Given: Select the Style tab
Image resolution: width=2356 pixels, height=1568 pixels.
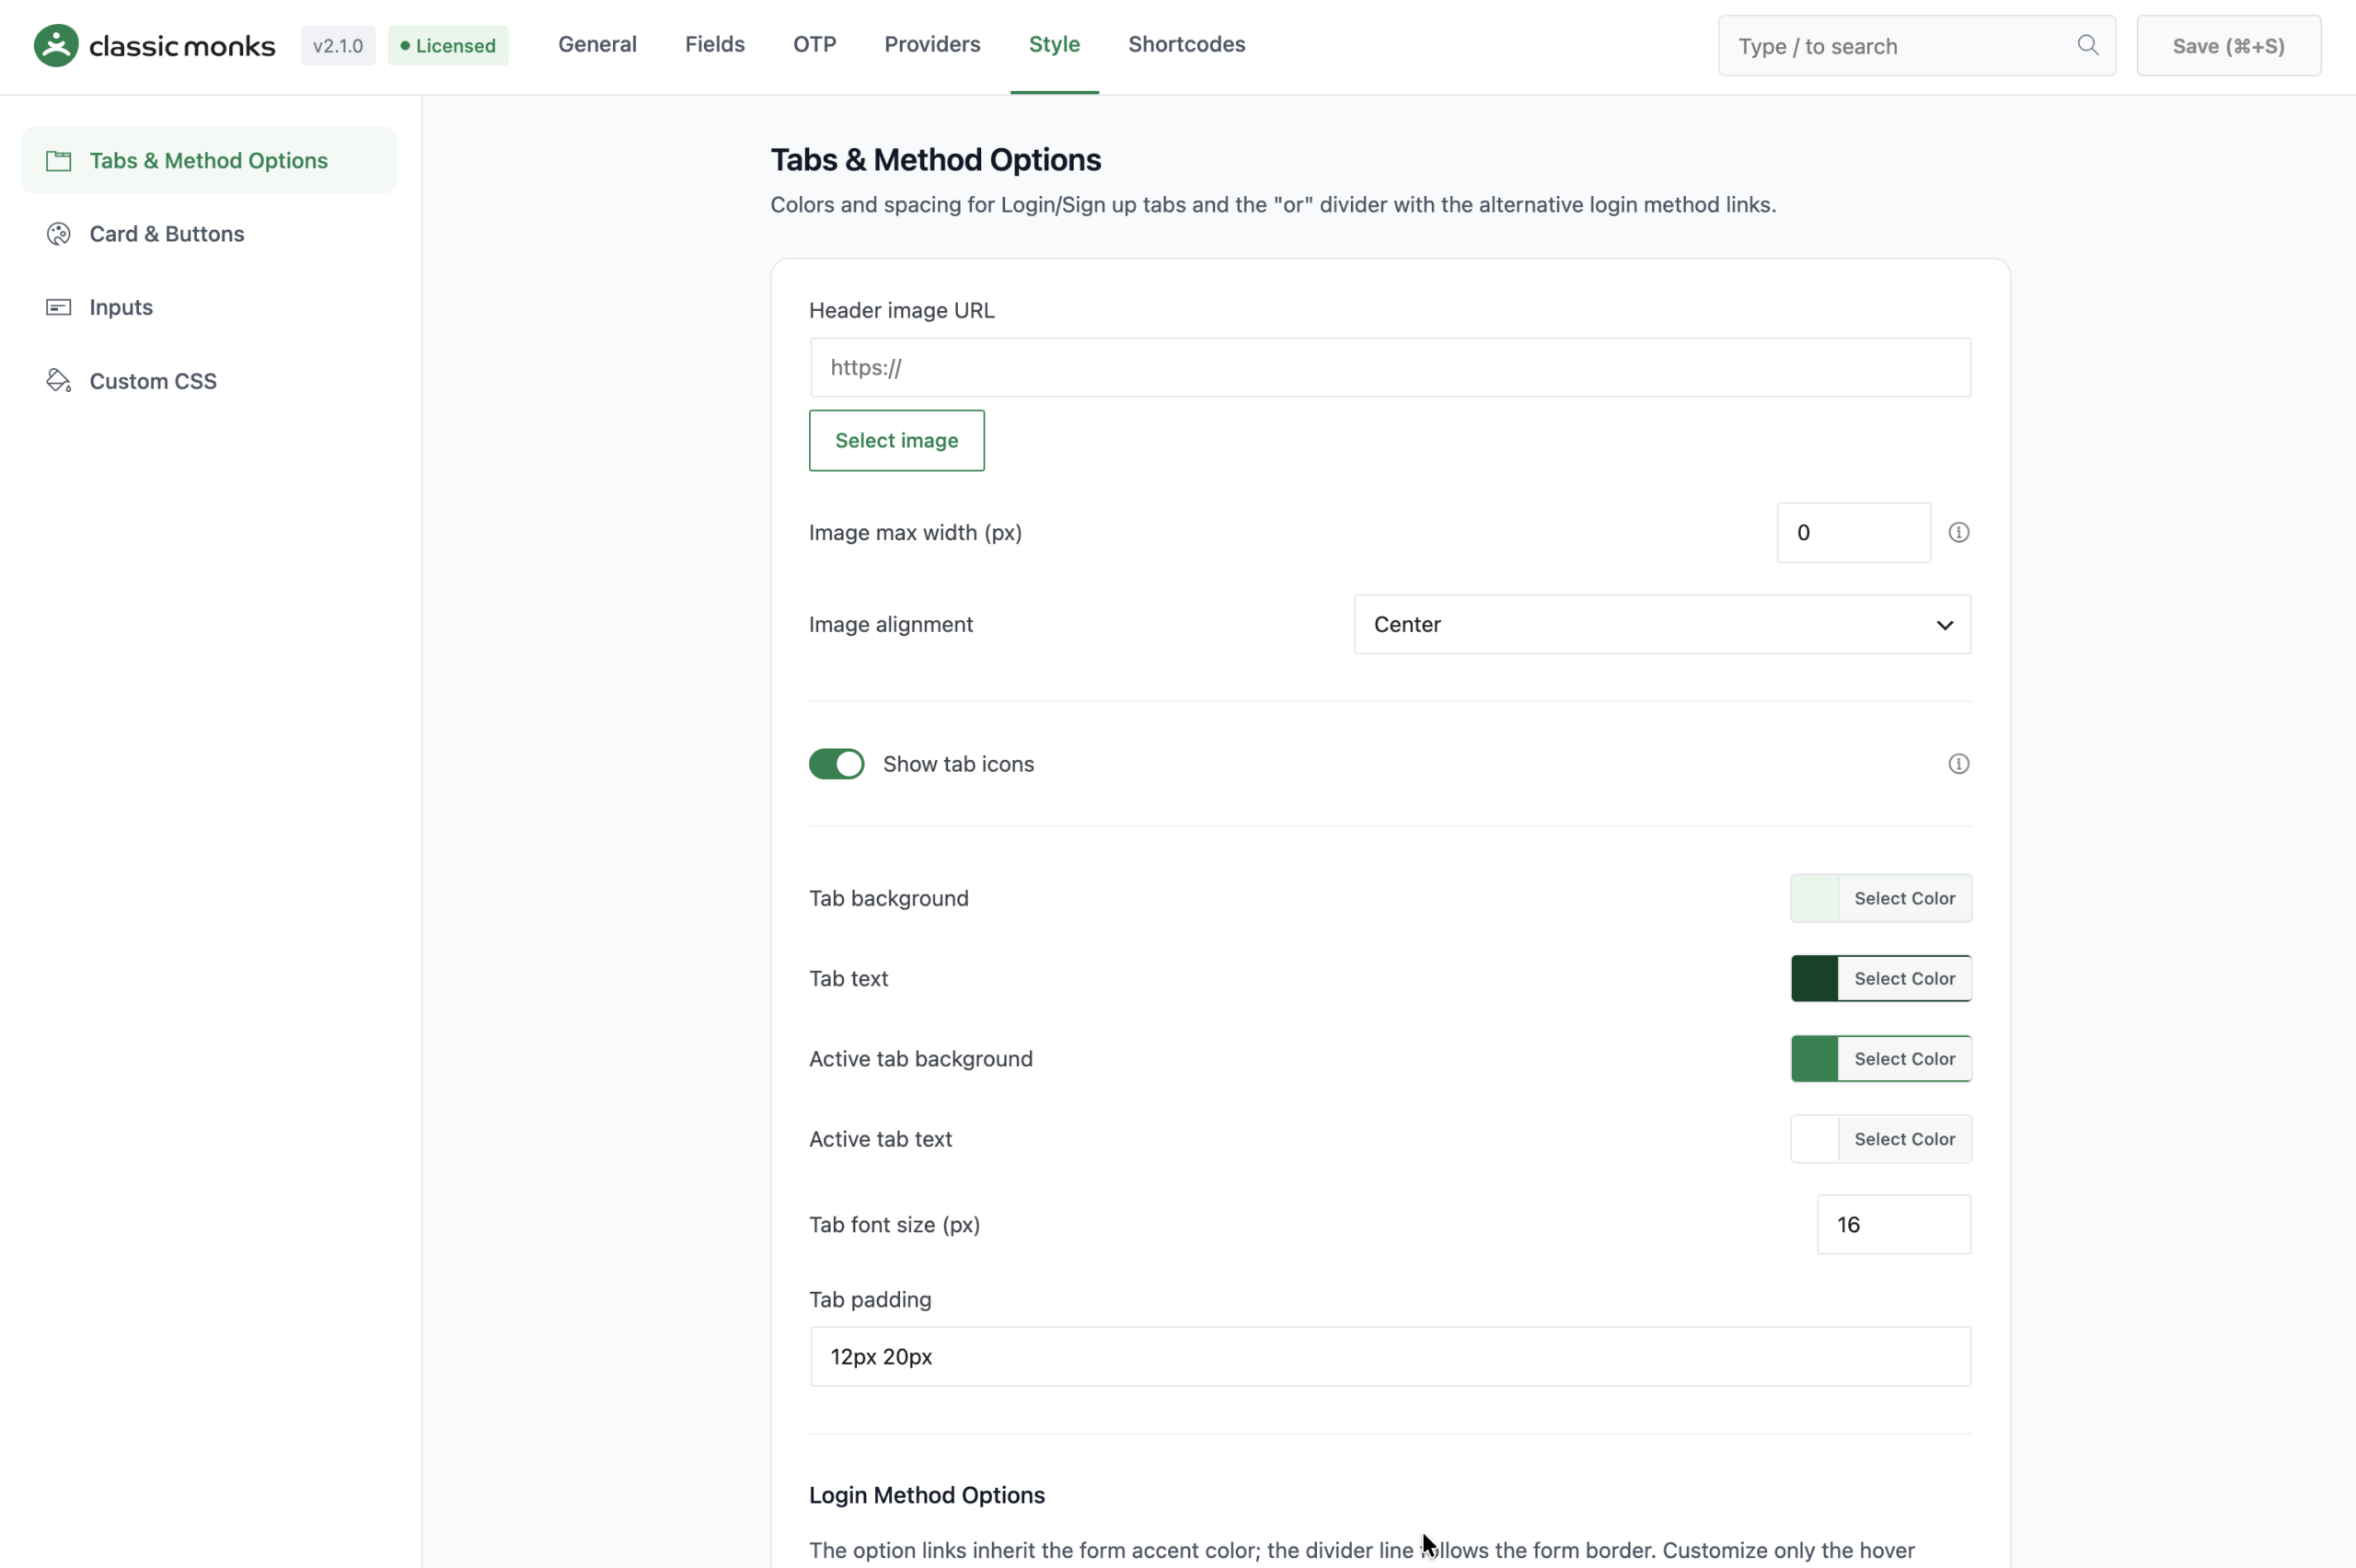Looking at the screenshot, I should pyautogui.click(x=1054, y=45).
